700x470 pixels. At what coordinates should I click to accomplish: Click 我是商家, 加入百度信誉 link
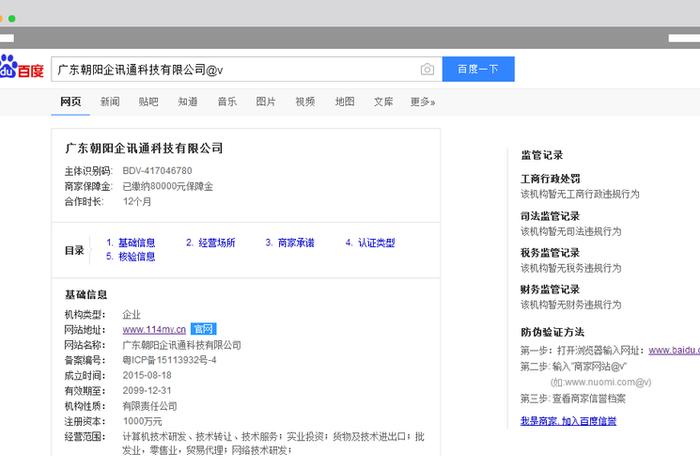point(568,420)
